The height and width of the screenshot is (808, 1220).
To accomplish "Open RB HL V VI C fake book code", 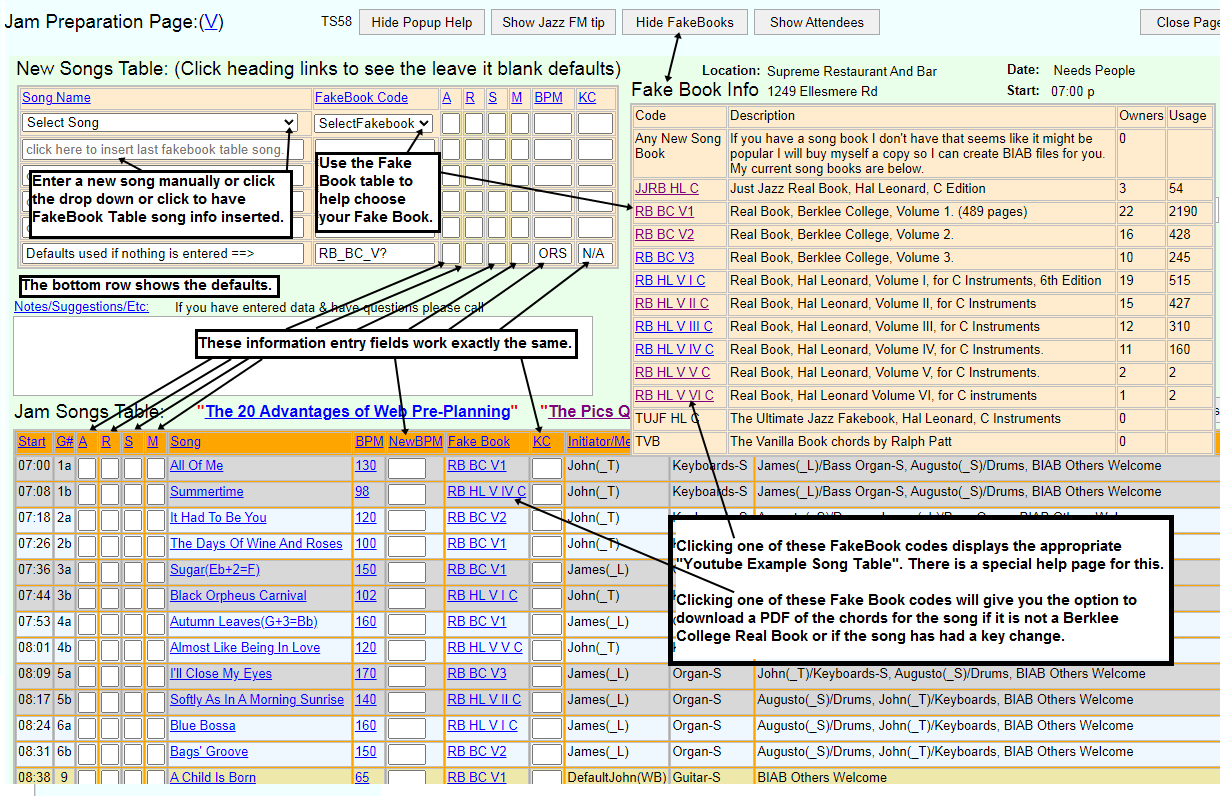I will click(674, 396).
